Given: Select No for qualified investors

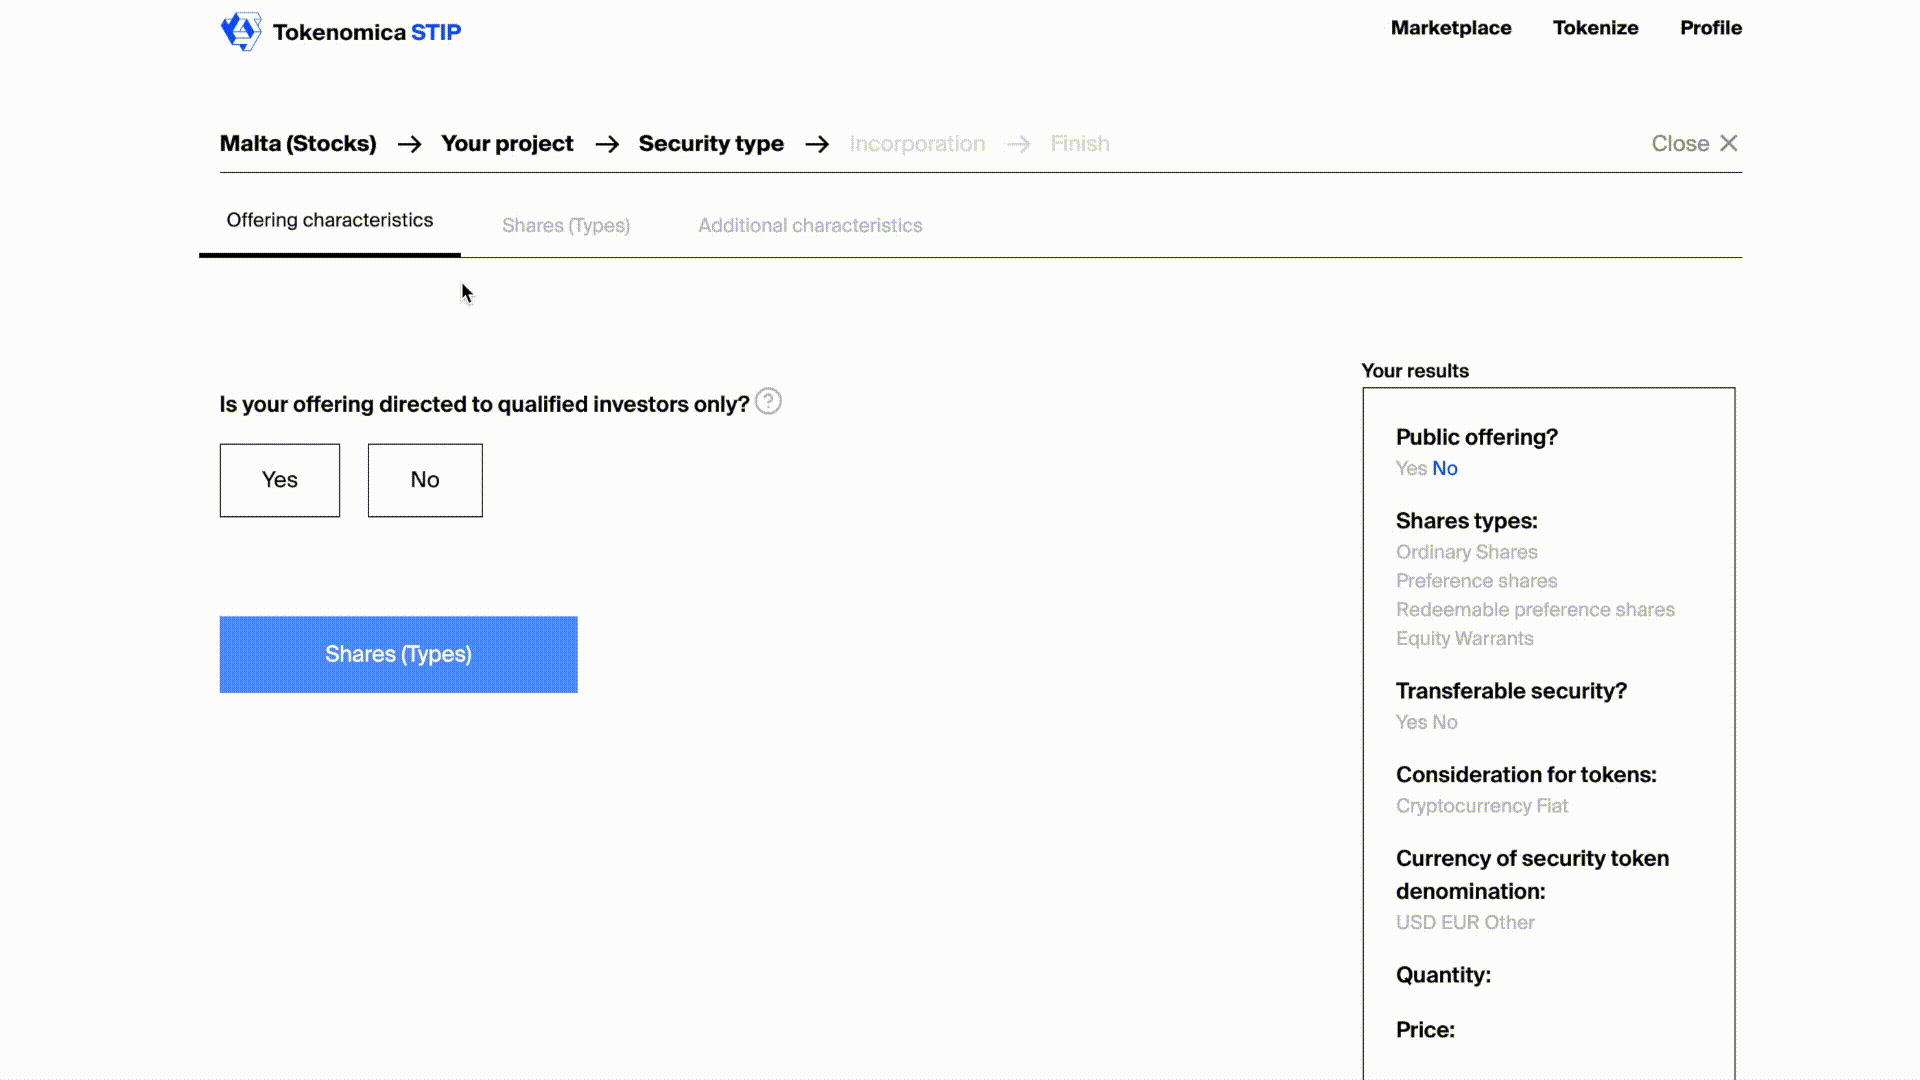Looking at the screenshot, I should 425,480.
